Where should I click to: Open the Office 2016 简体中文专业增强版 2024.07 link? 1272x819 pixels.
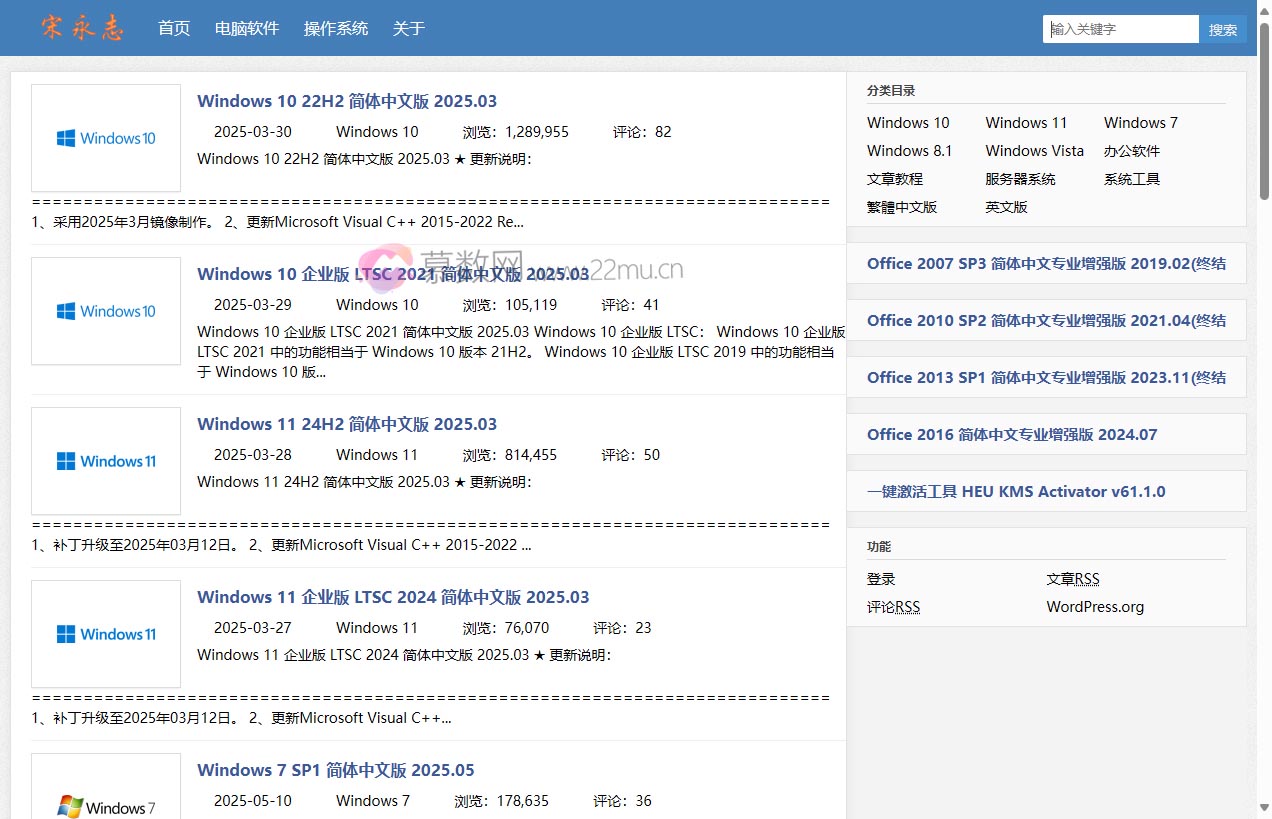[x=1012, y=434]
